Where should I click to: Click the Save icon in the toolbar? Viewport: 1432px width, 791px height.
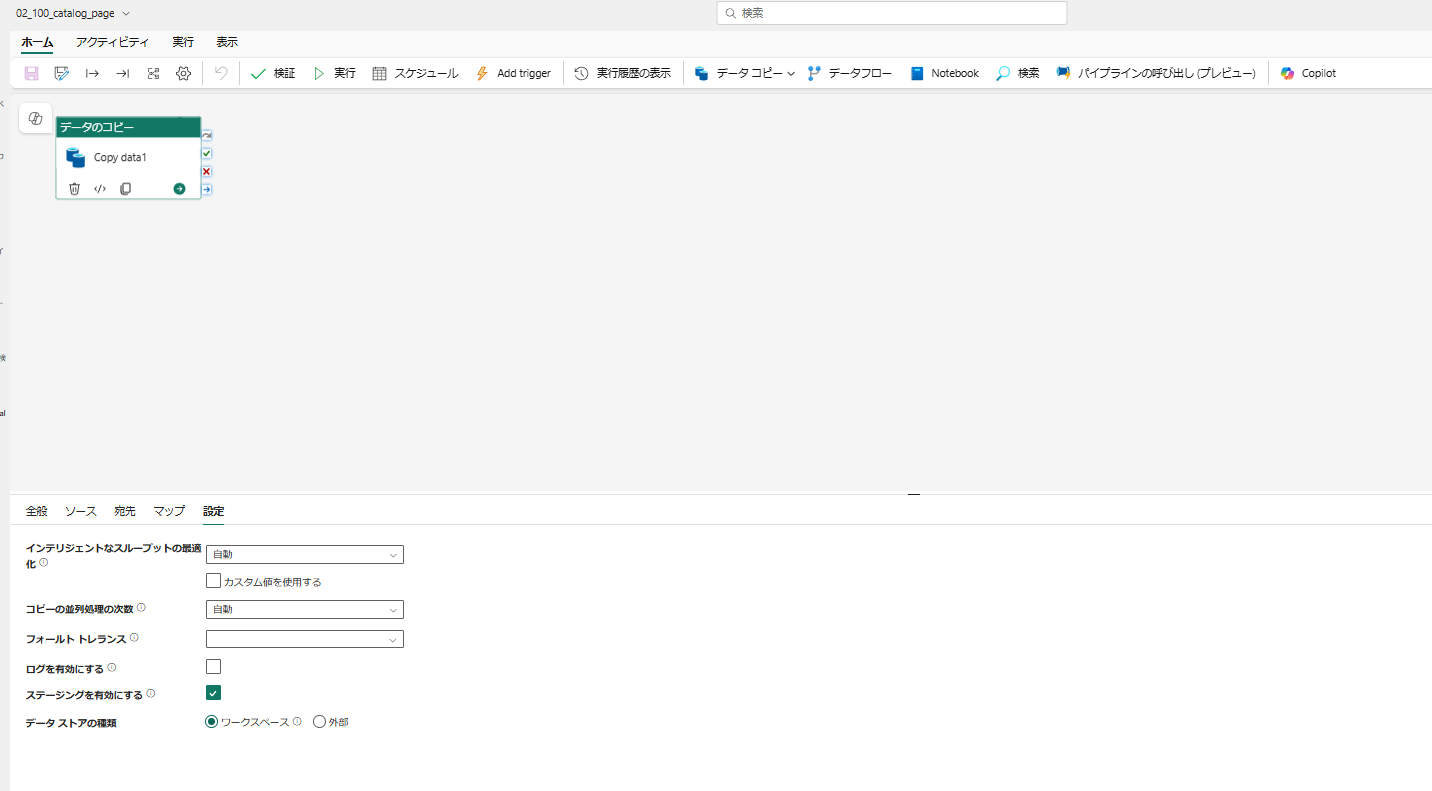[32, 73]
